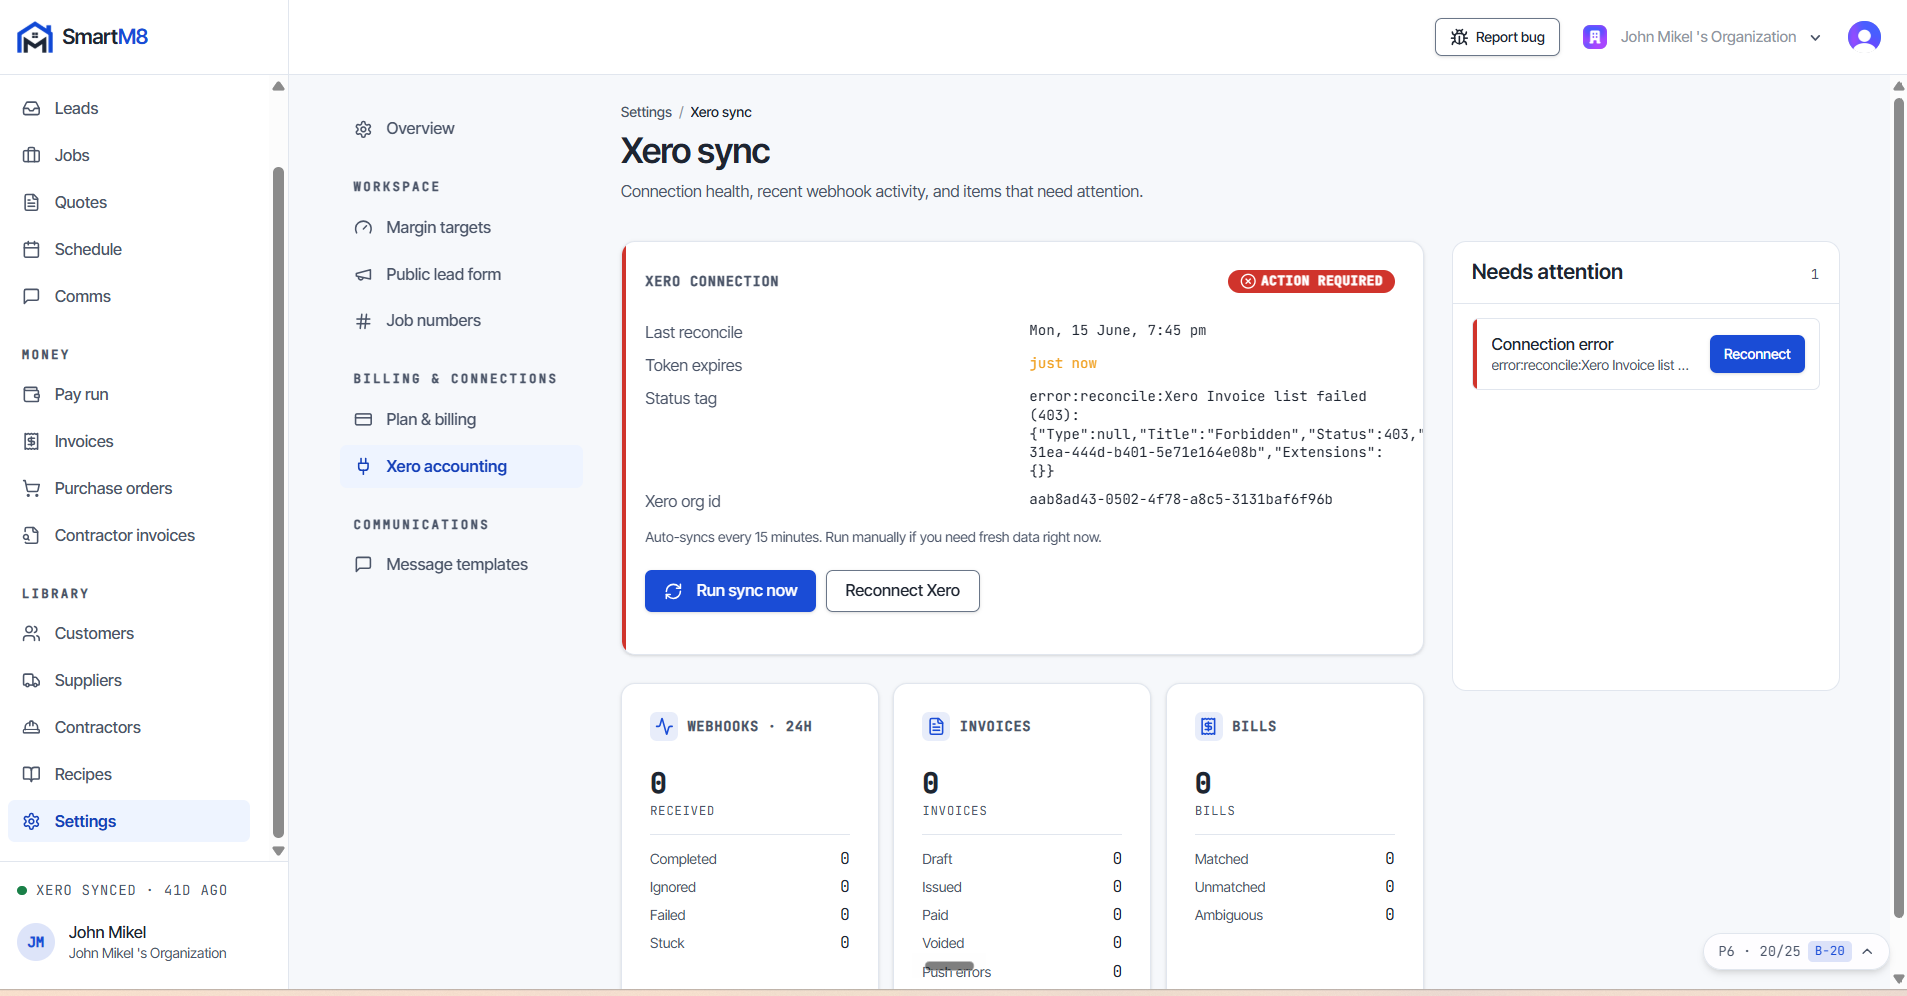Click the Message templates chat icon
Screen dimensions: 1907x996
point(363,565)
